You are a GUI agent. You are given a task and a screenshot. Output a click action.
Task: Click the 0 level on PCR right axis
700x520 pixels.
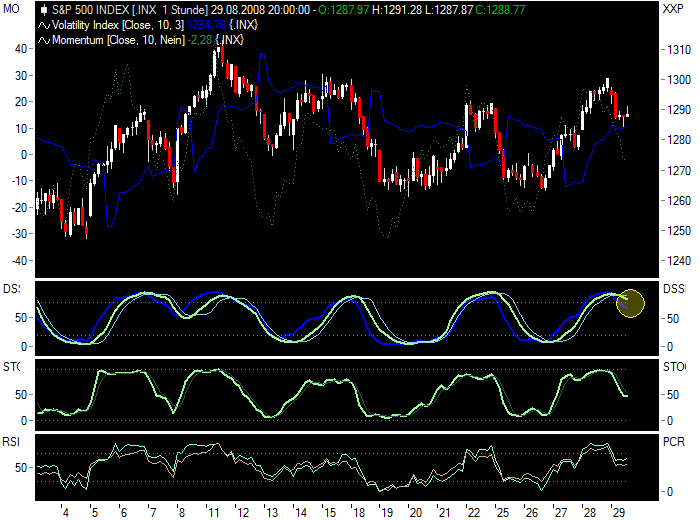point(670,492)
